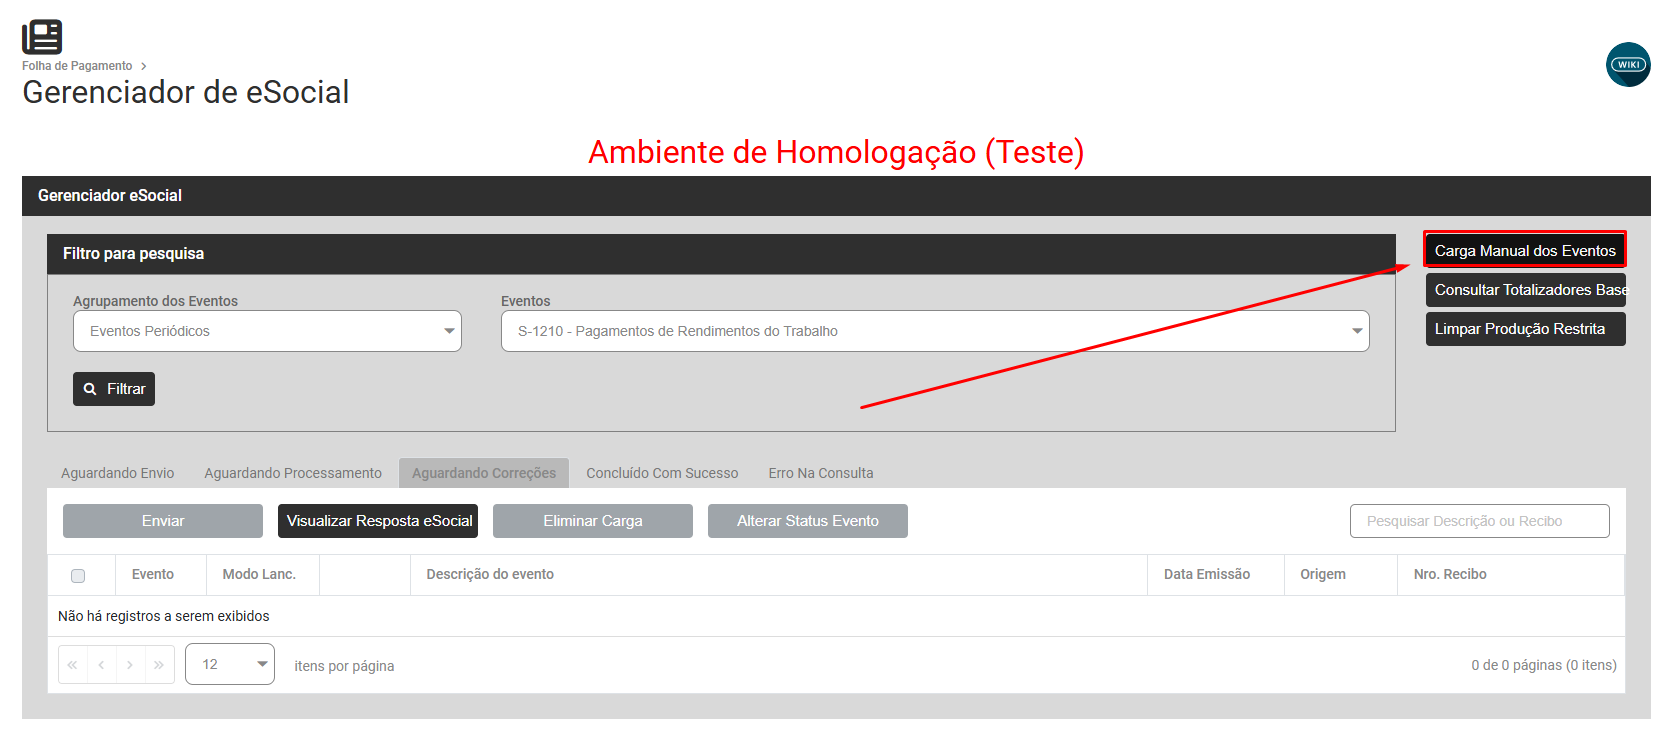Expand the items per page dropdown
The width and height of the screenshot is (1675, 742).
pos(230,664)
